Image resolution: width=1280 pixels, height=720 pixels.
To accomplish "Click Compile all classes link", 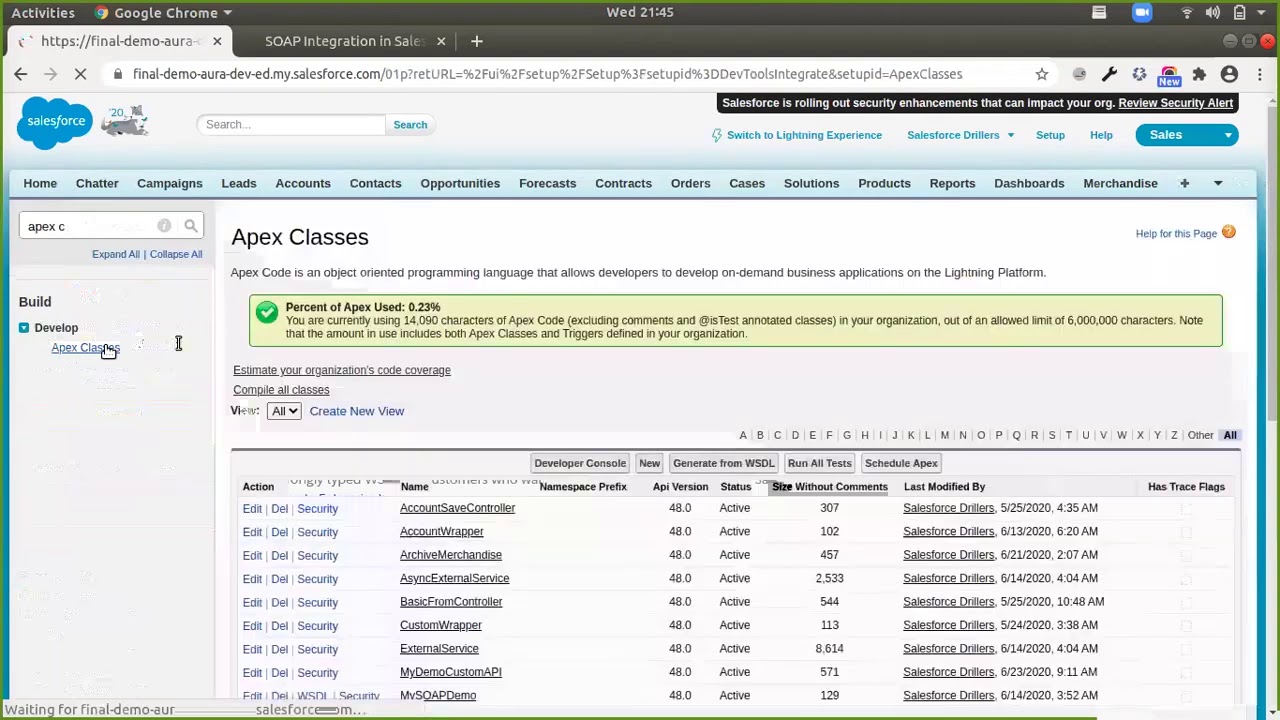I will [x=281, y=390].
